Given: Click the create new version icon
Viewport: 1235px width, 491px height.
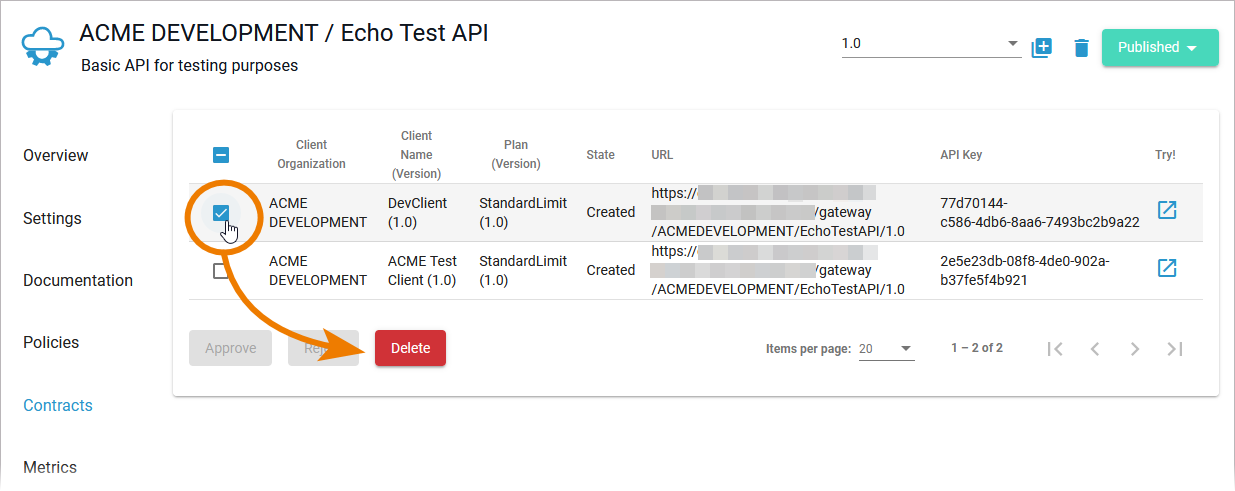Looking at the screenshot, I should click(1042, 47).
